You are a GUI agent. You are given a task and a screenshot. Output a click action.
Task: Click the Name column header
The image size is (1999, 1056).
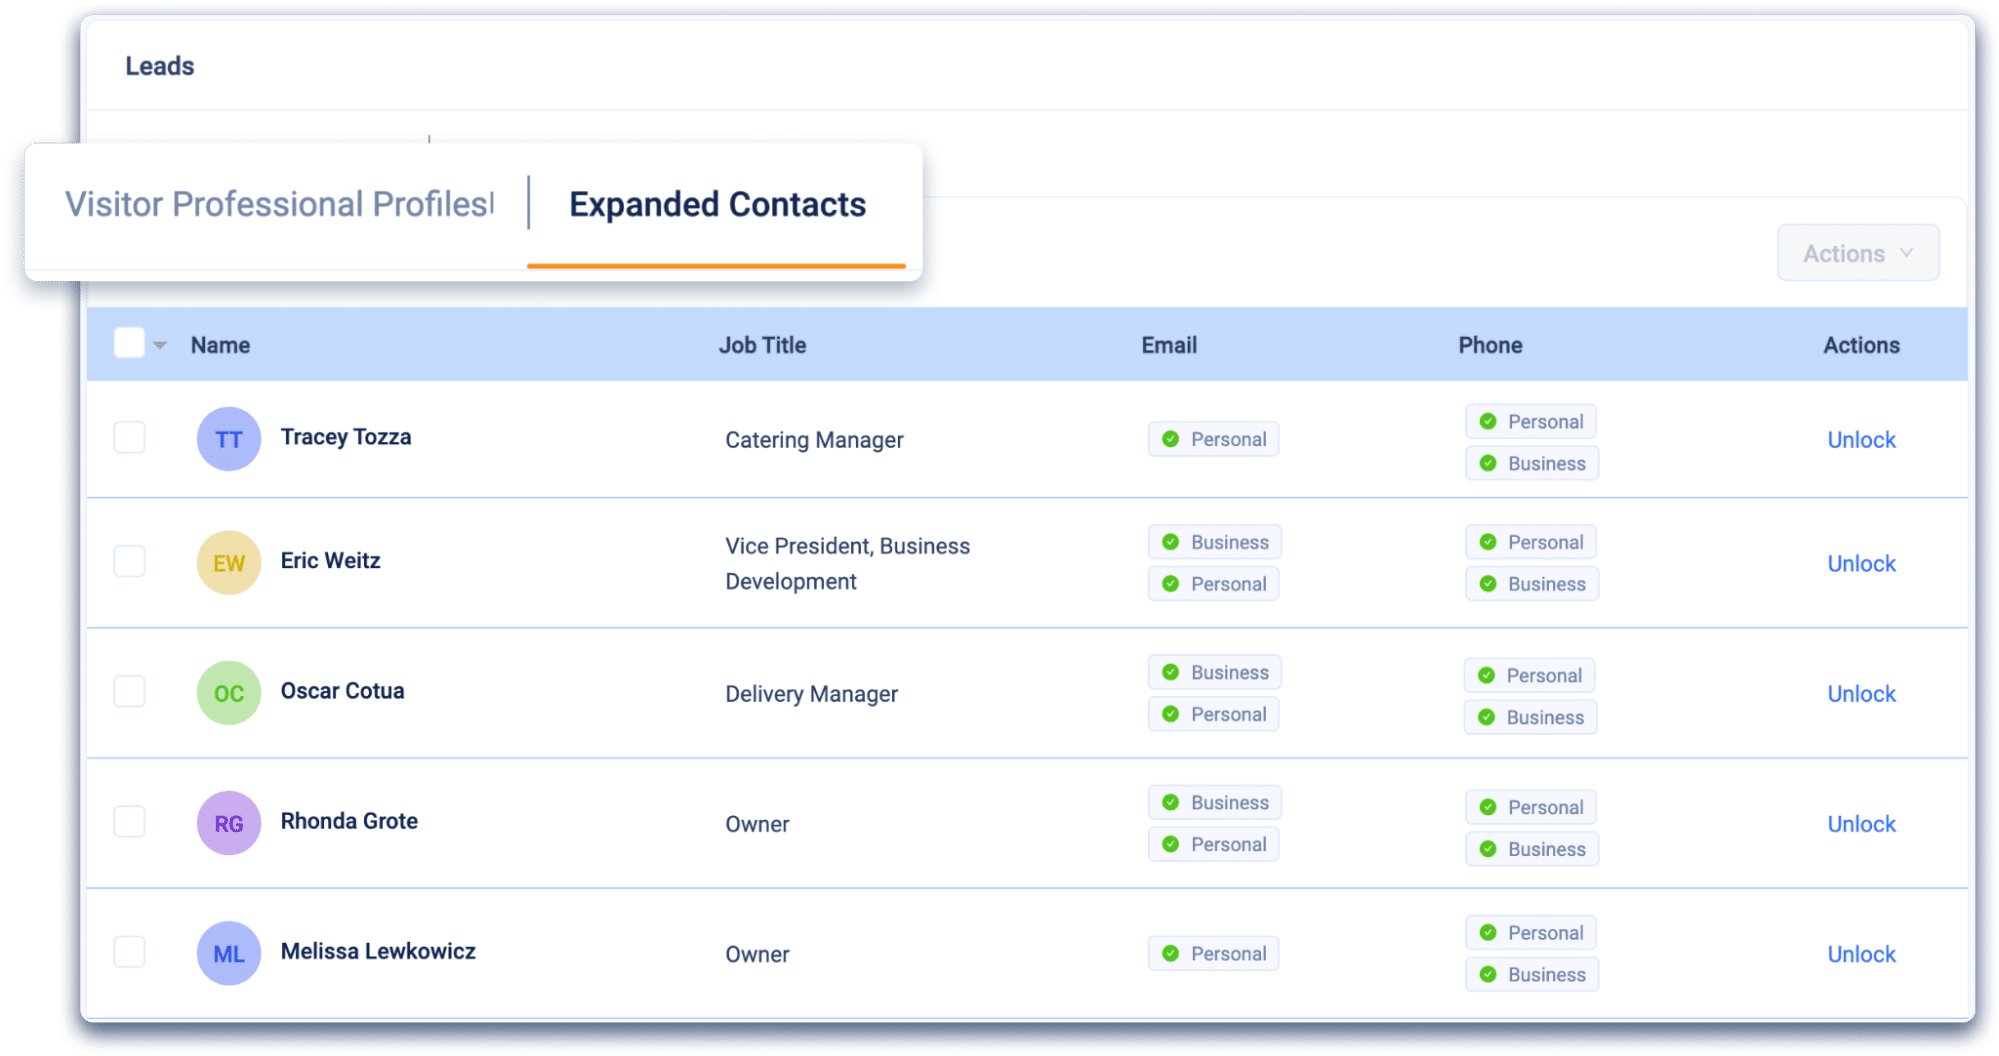point(220,345)
